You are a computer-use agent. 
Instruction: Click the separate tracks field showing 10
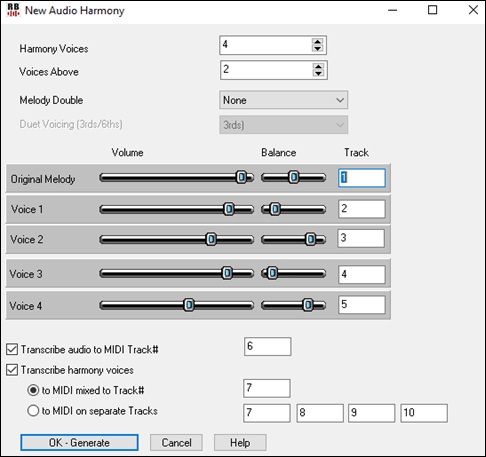[x=424, y=413]
